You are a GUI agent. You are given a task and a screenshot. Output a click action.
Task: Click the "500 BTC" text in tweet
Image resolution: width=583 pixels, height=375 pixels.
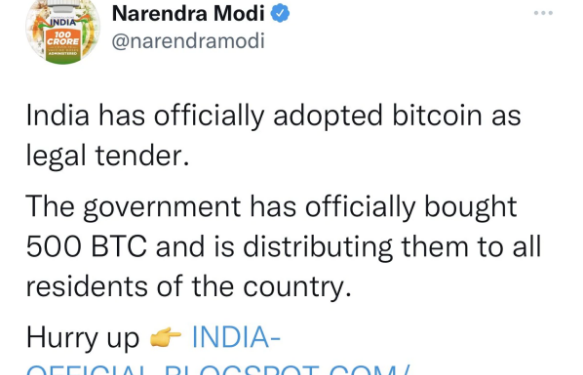click(86, 246)
